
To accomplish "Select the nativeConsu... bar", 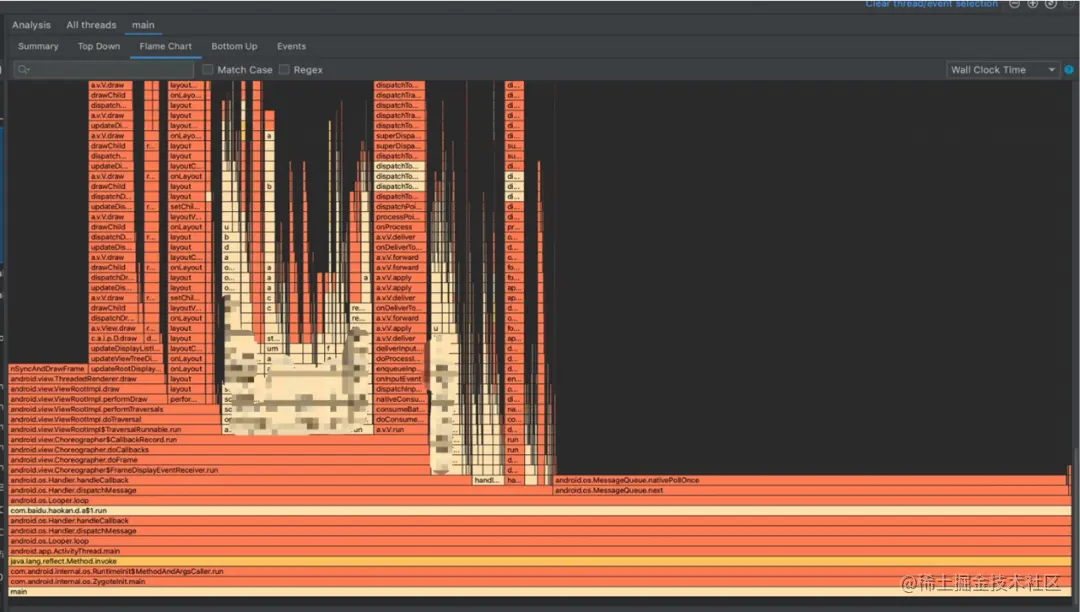I will coord(399,399).
